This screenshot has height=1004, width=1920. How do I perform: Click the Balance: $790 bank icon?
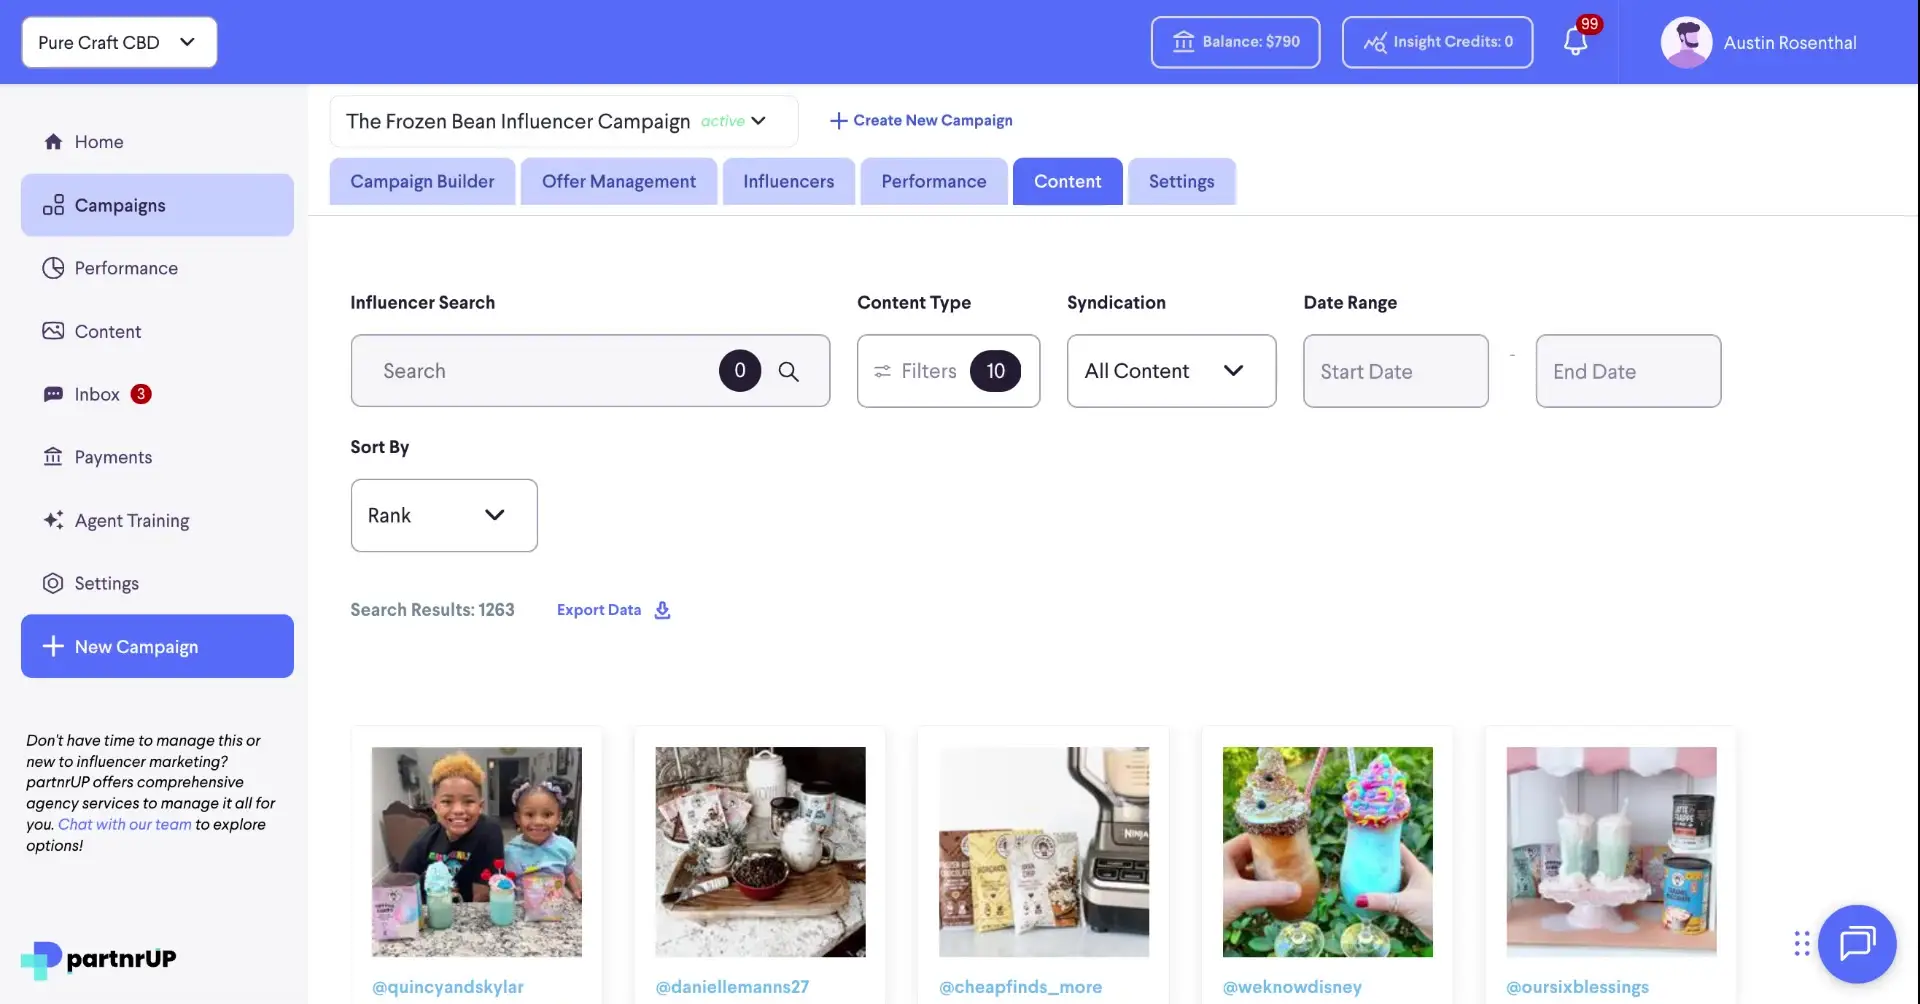[1186, 42]
